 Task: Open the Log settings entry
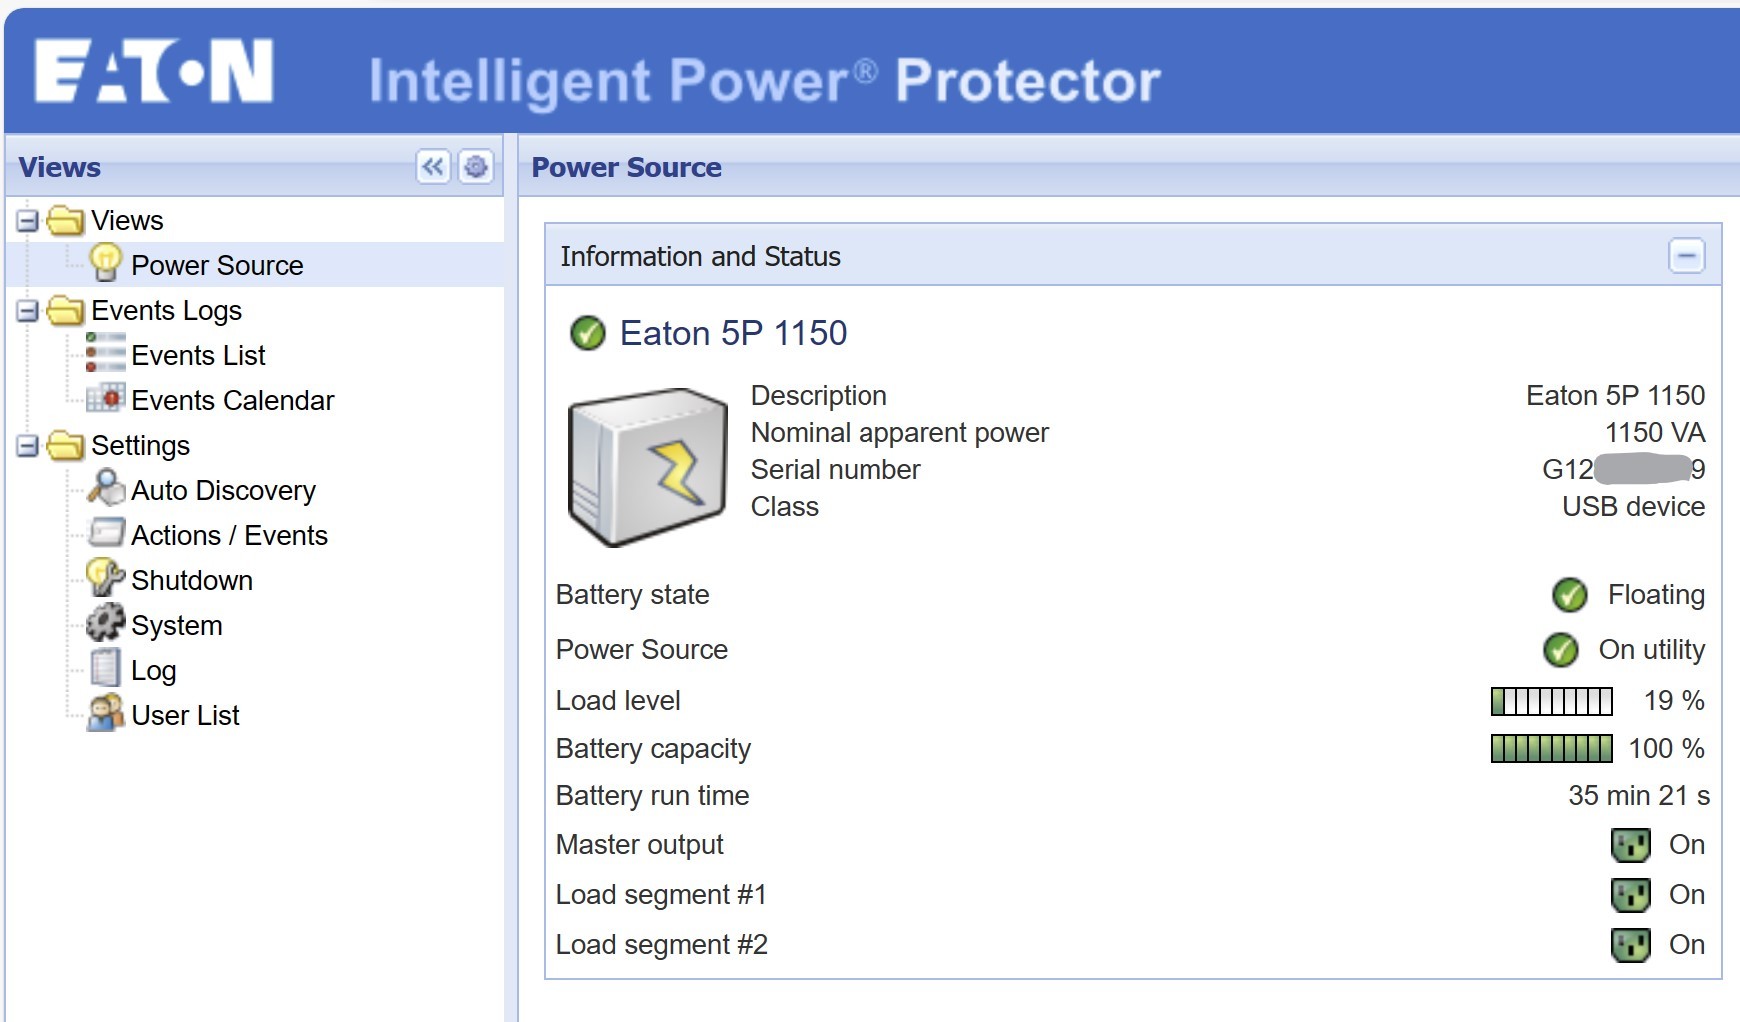(153, 670)
